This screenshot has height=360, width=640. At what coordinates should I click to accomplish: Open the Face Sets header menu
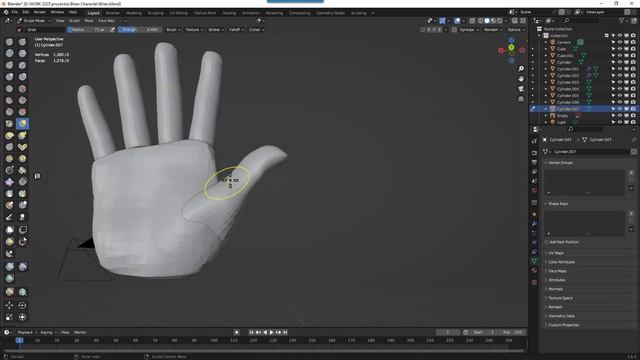[106, 20]
